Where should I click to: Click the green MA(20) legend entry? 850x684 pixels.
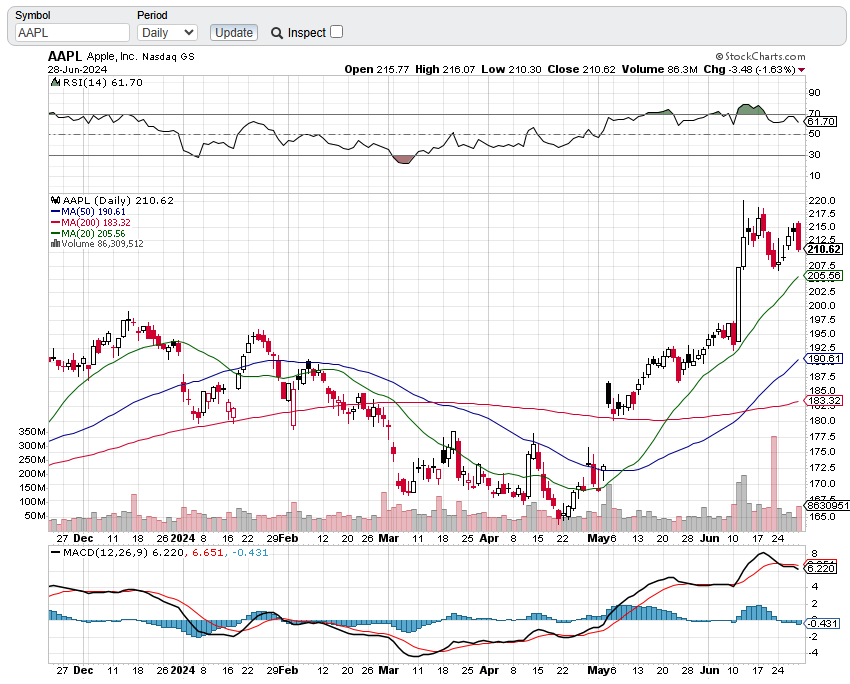(88, 233)
